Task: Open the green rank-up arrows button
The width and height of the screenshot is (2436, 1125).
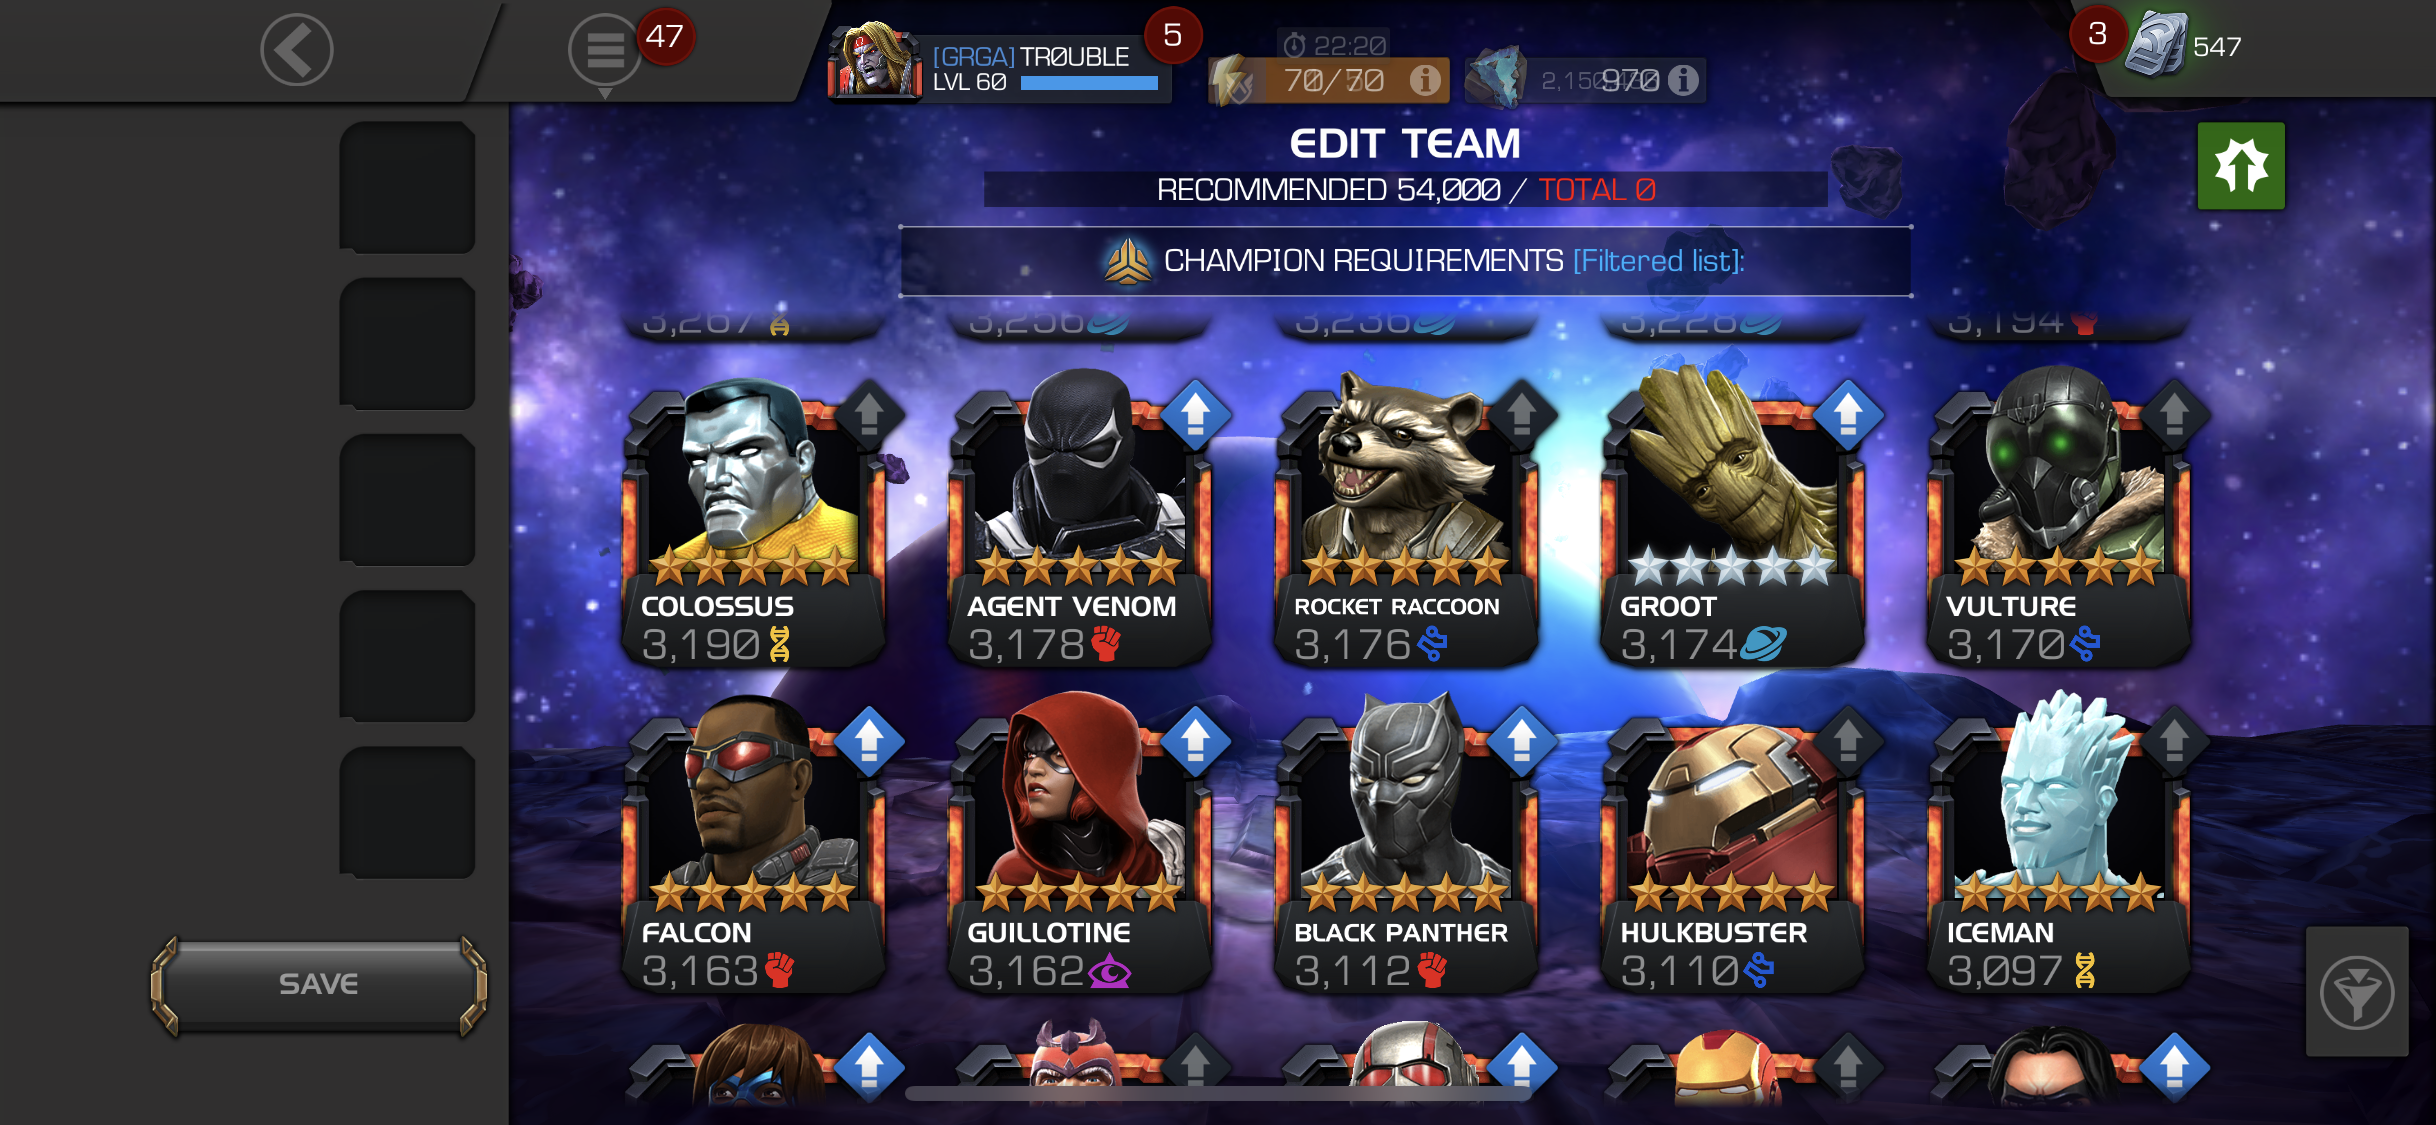Action: [2240, 166]
